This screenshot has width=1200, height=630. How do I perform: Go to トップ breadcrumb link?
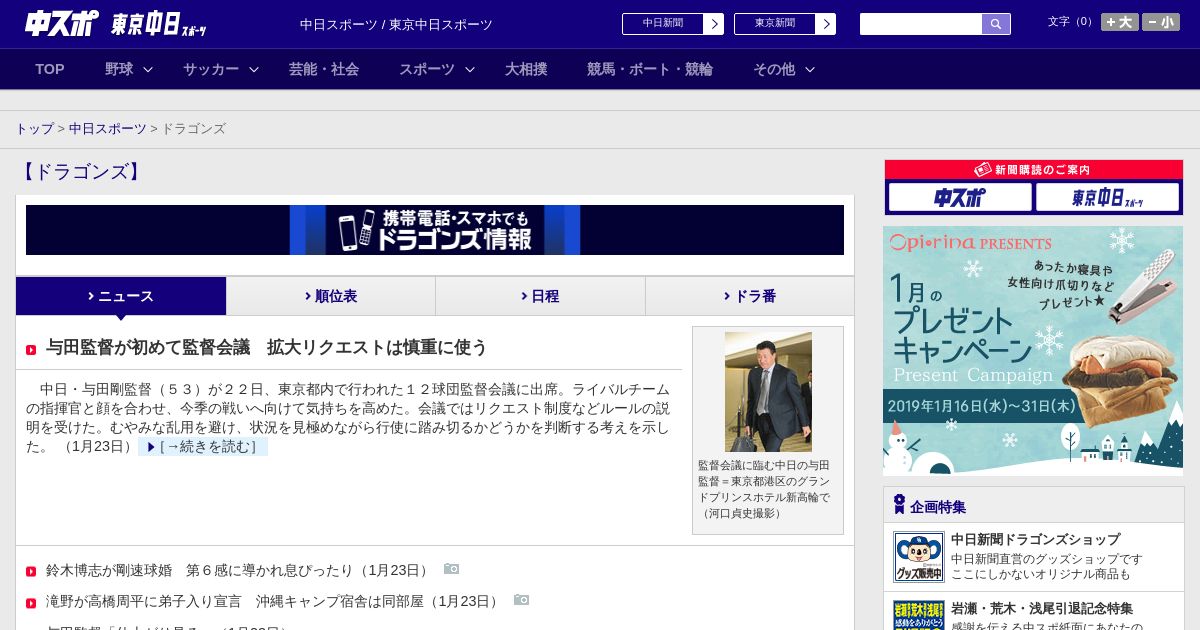(x=35, y=129)
